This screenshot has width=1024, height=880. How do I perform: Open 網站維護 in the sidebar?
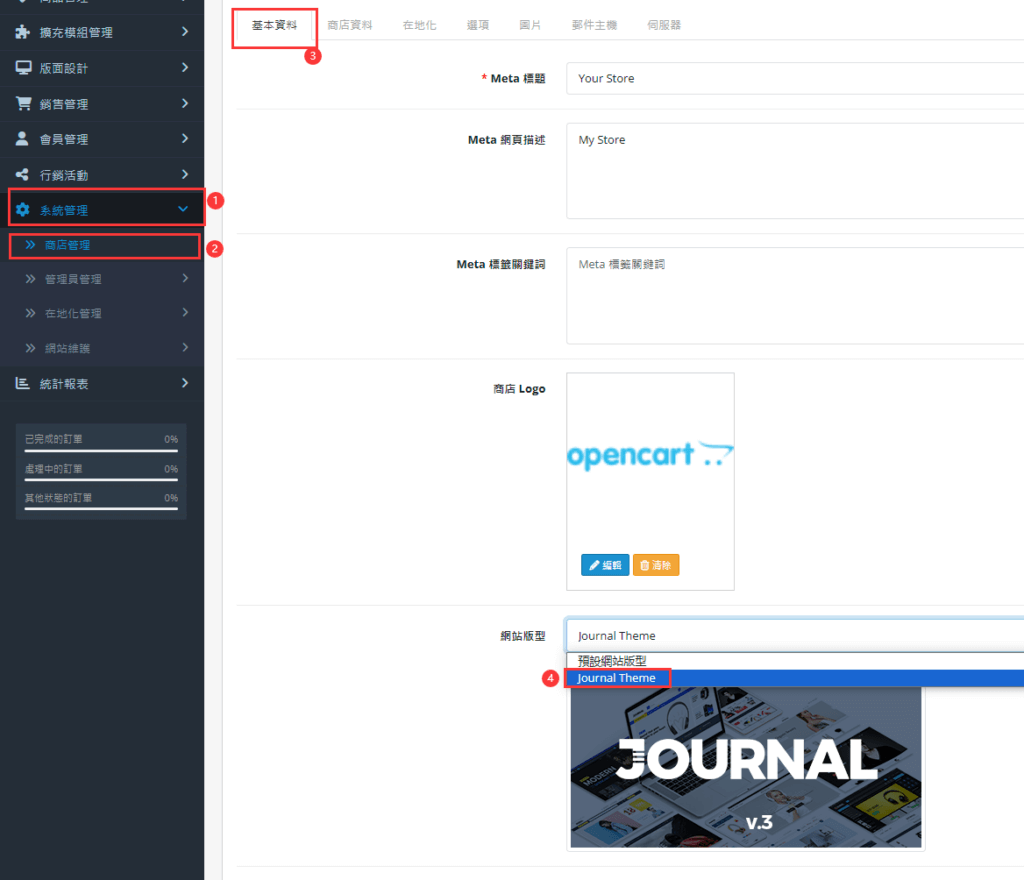click(67, 349)
